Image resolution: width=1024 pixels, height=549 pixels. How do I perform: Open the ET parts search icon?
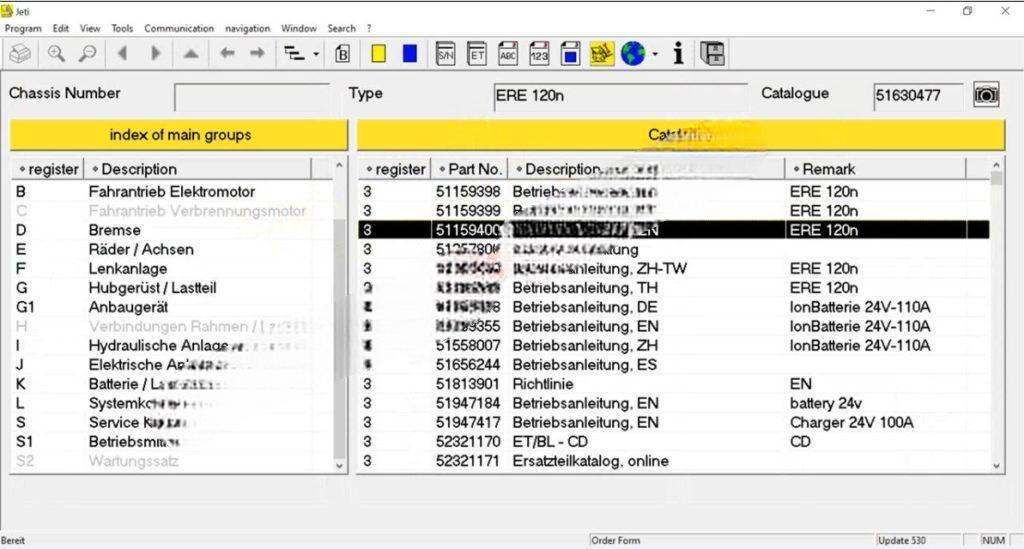click(477, 54)
